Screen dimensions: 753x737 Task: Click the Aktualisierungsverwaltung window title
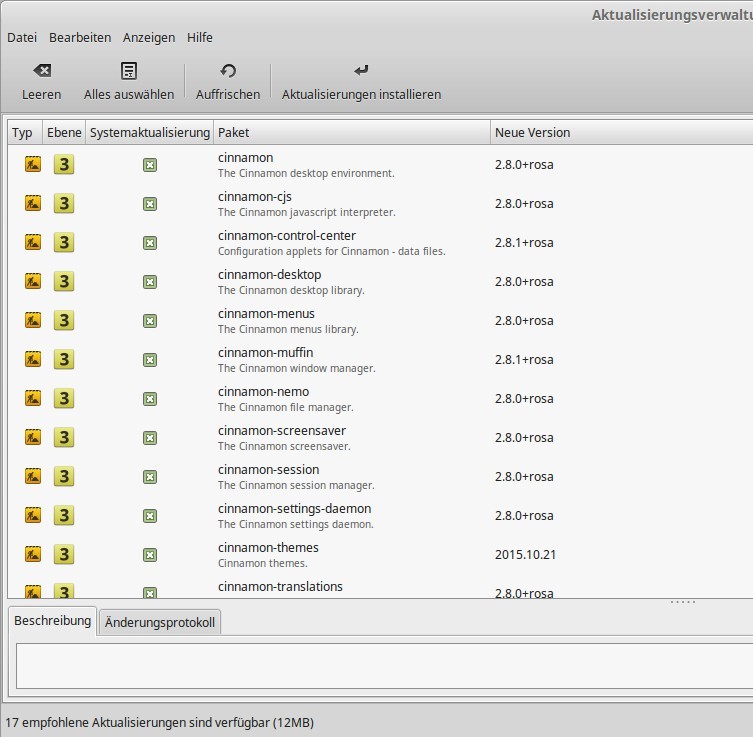coord(672,15)
